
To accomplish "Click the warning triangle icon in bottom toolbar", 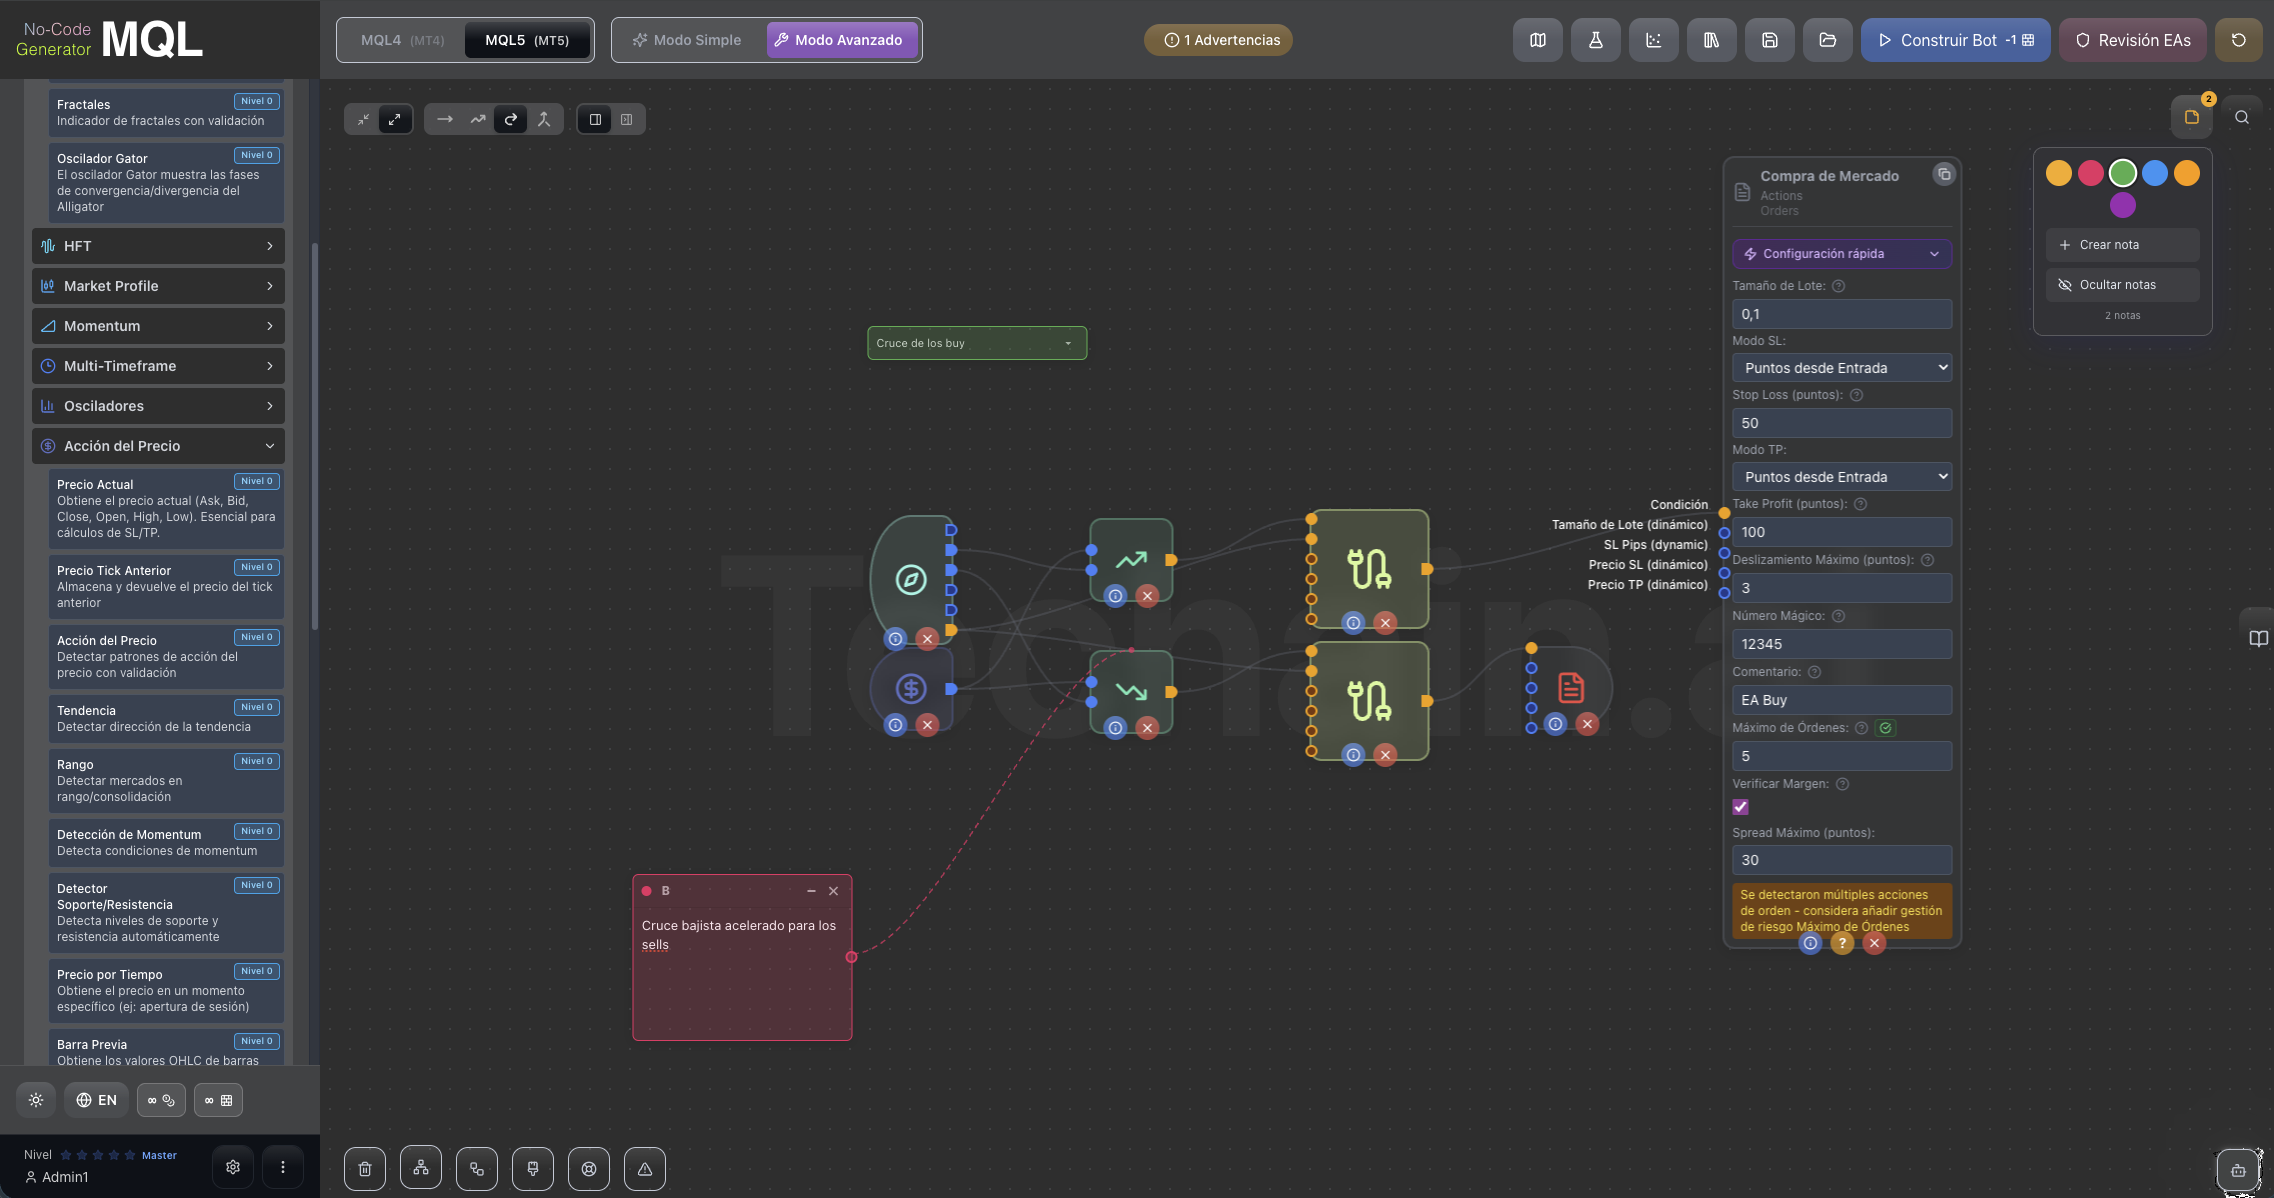I will tap(645, 1169).
